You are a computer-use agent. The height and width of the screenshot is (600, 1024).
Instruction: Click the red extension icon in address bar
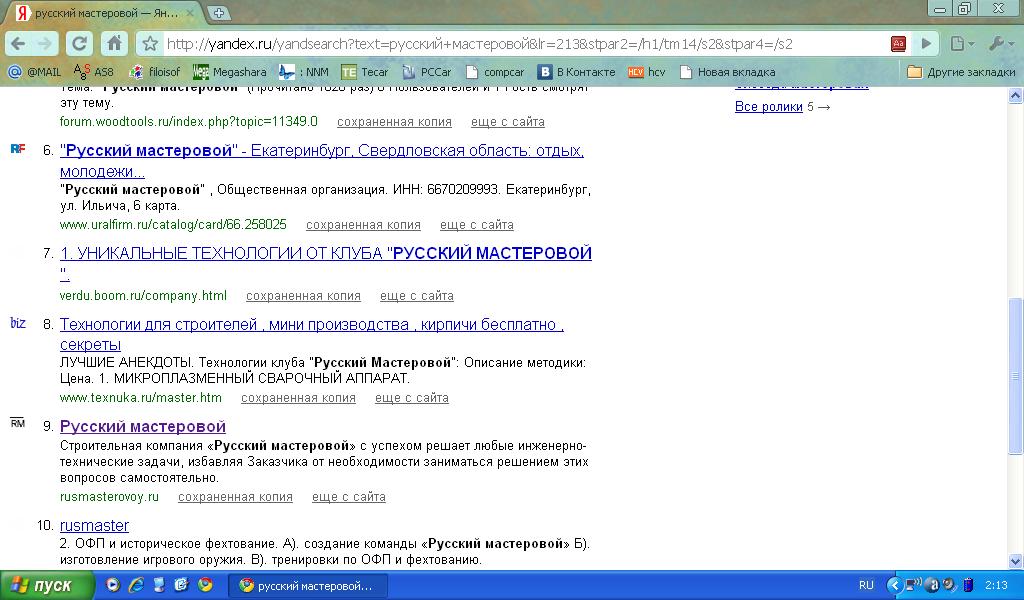[x=898, y=44]
